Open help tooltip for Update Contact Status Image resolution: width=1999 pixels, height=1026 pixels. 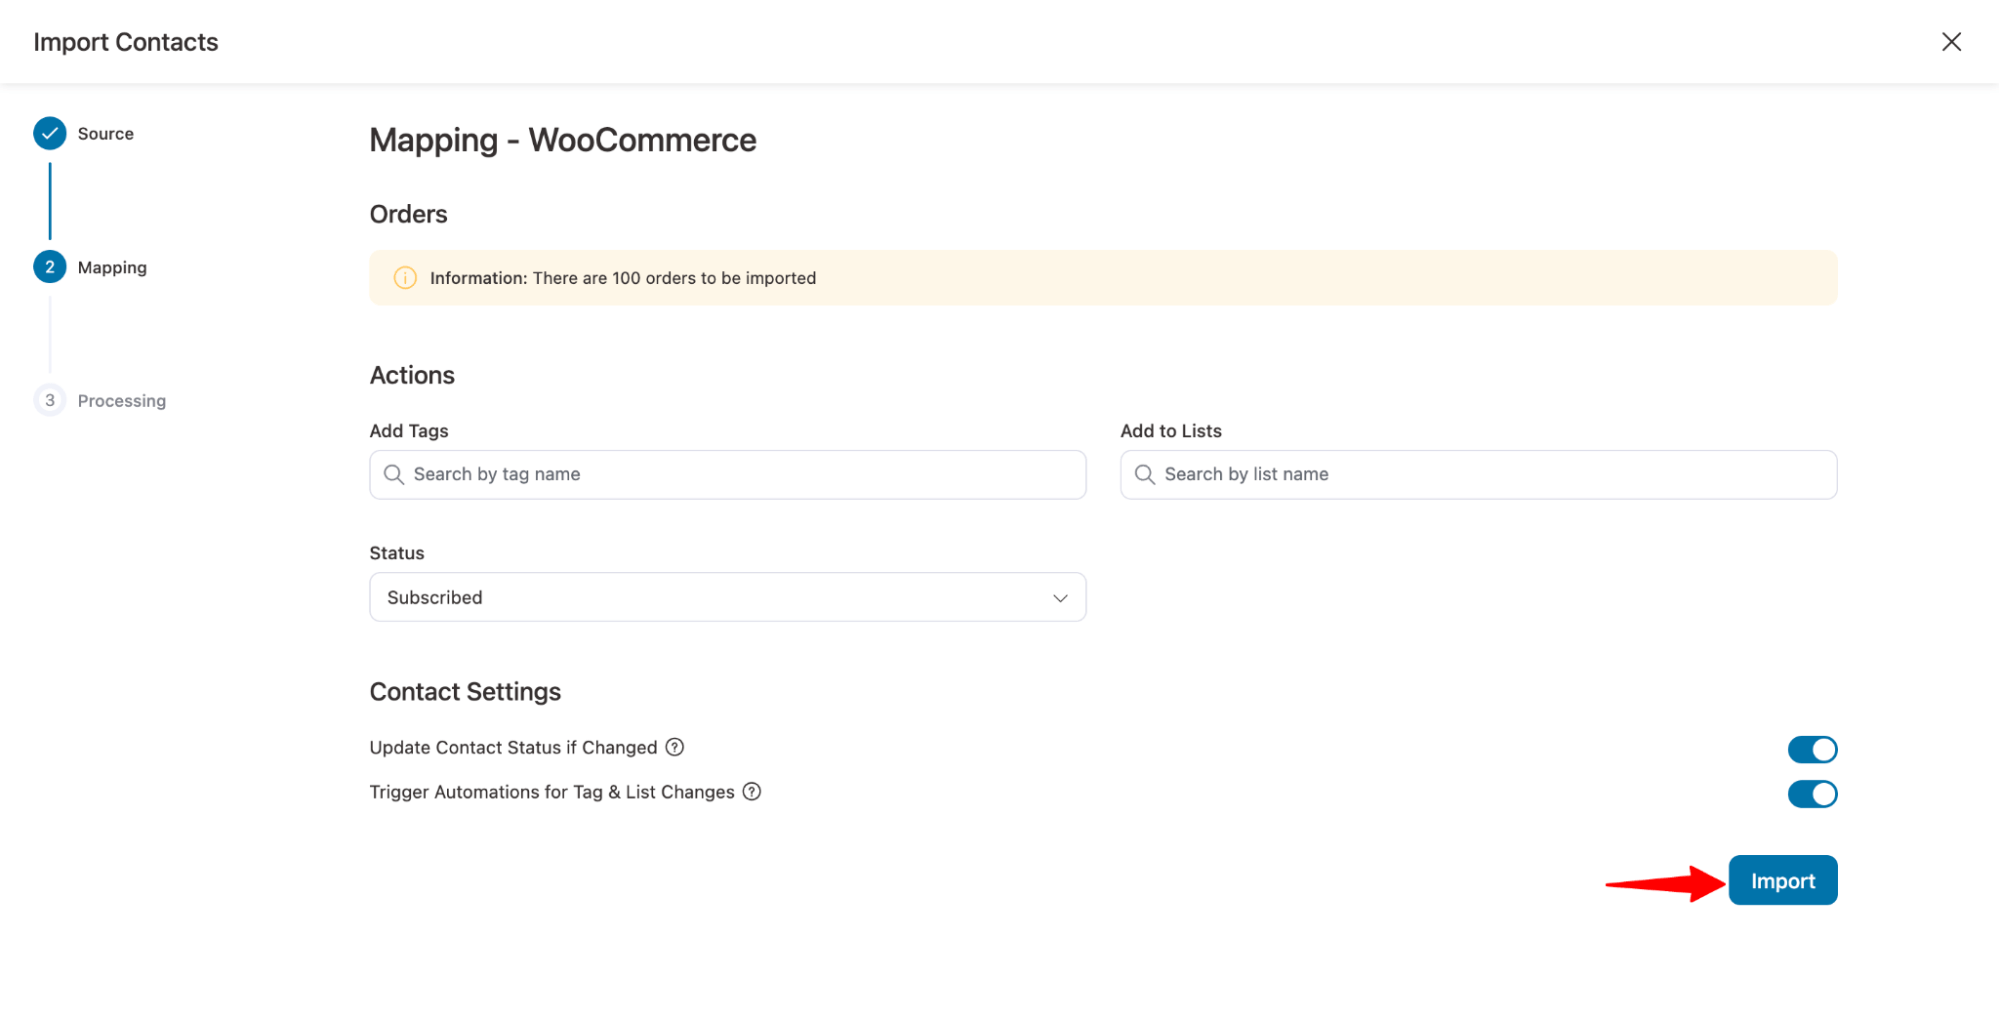point(674,747)
